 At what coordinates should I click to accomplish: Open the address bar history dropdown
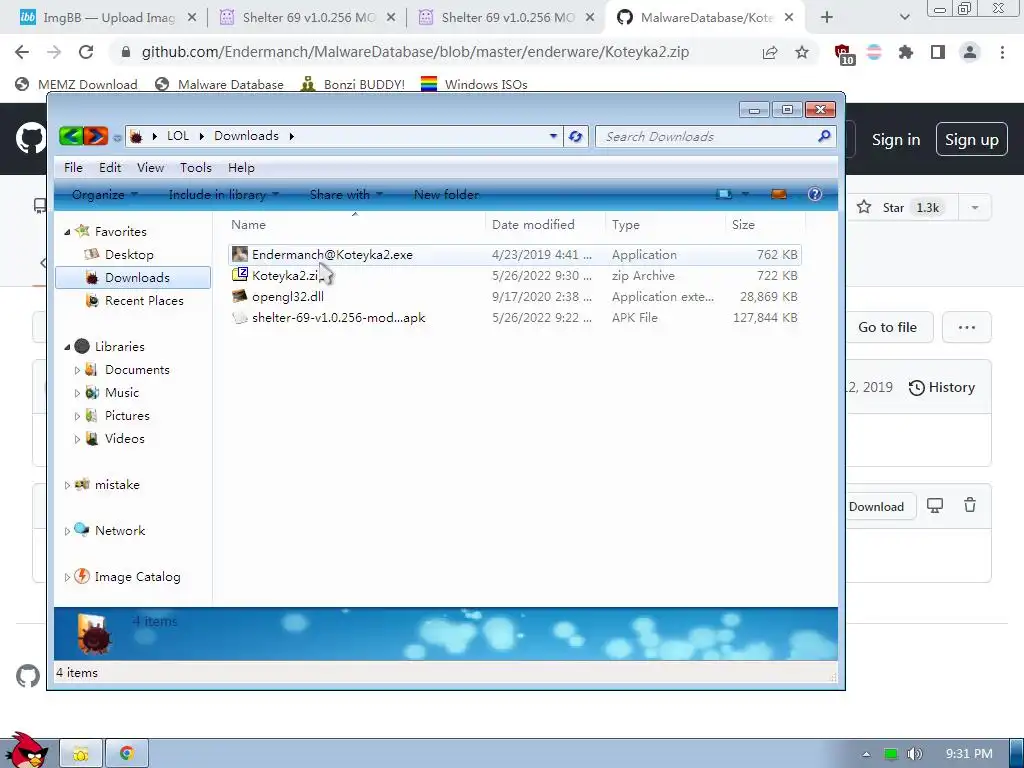(553, 136)
